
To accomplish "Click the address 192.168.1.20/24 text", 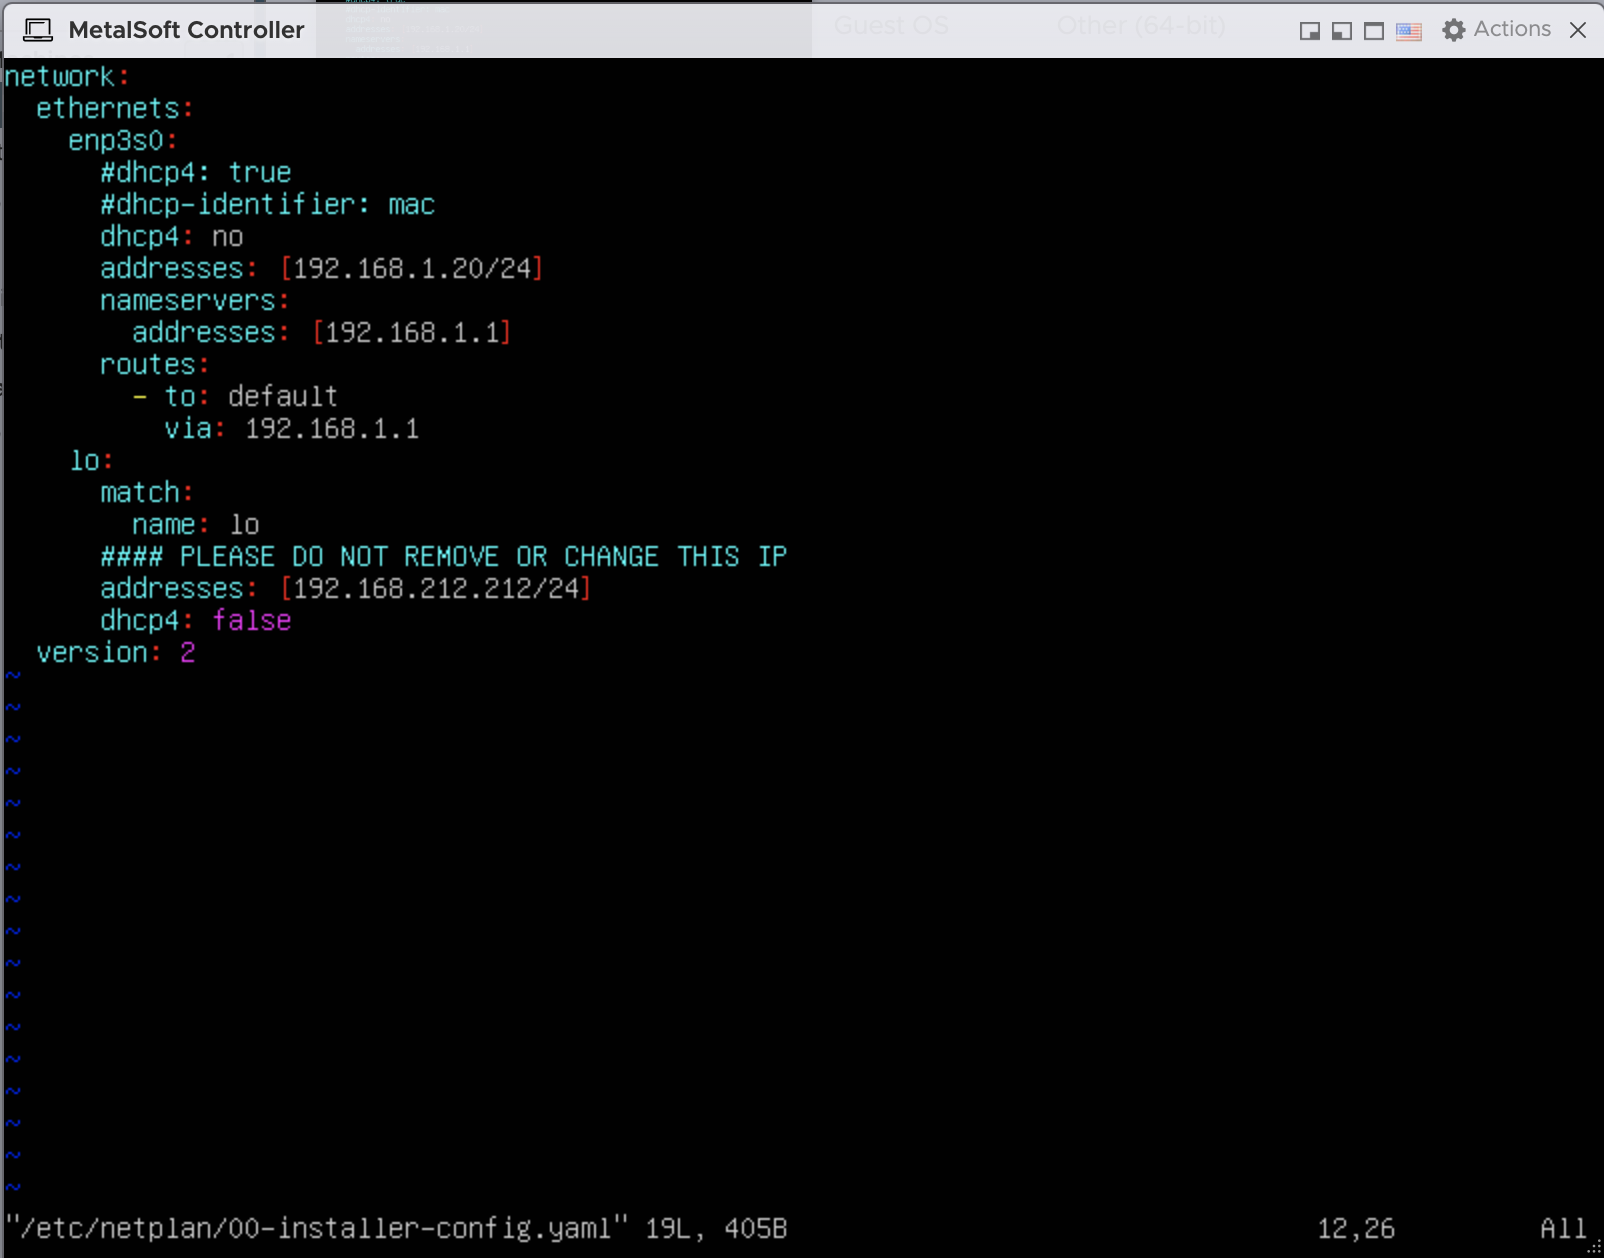I will 412,269.
